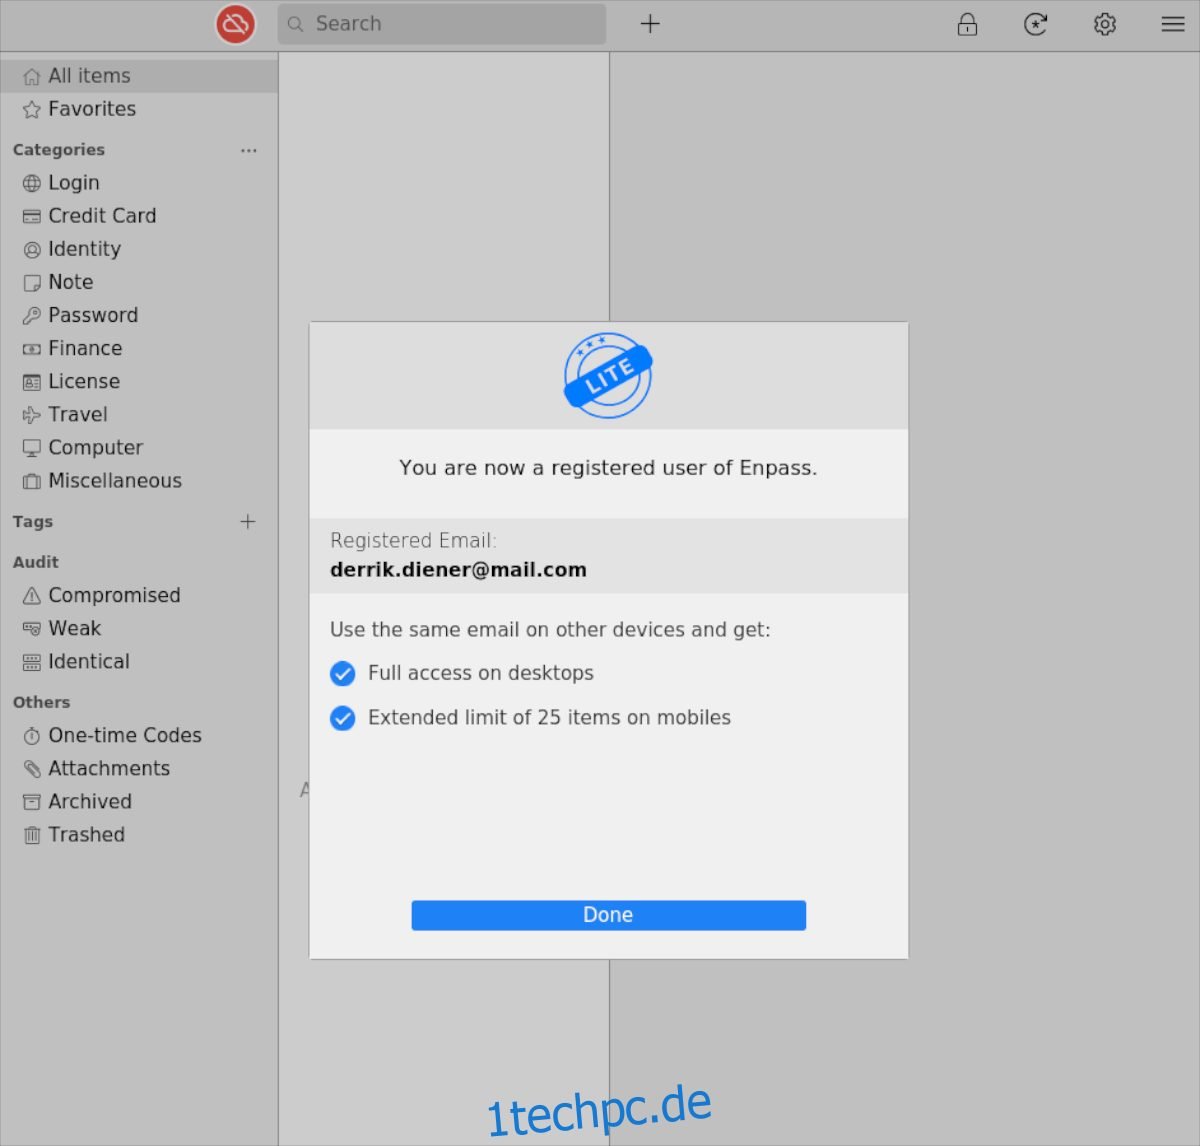Image resolution: width=1200 pixels, height=1146 pixels.
Task: Click the All items home icon
Action: coord(32,77)
